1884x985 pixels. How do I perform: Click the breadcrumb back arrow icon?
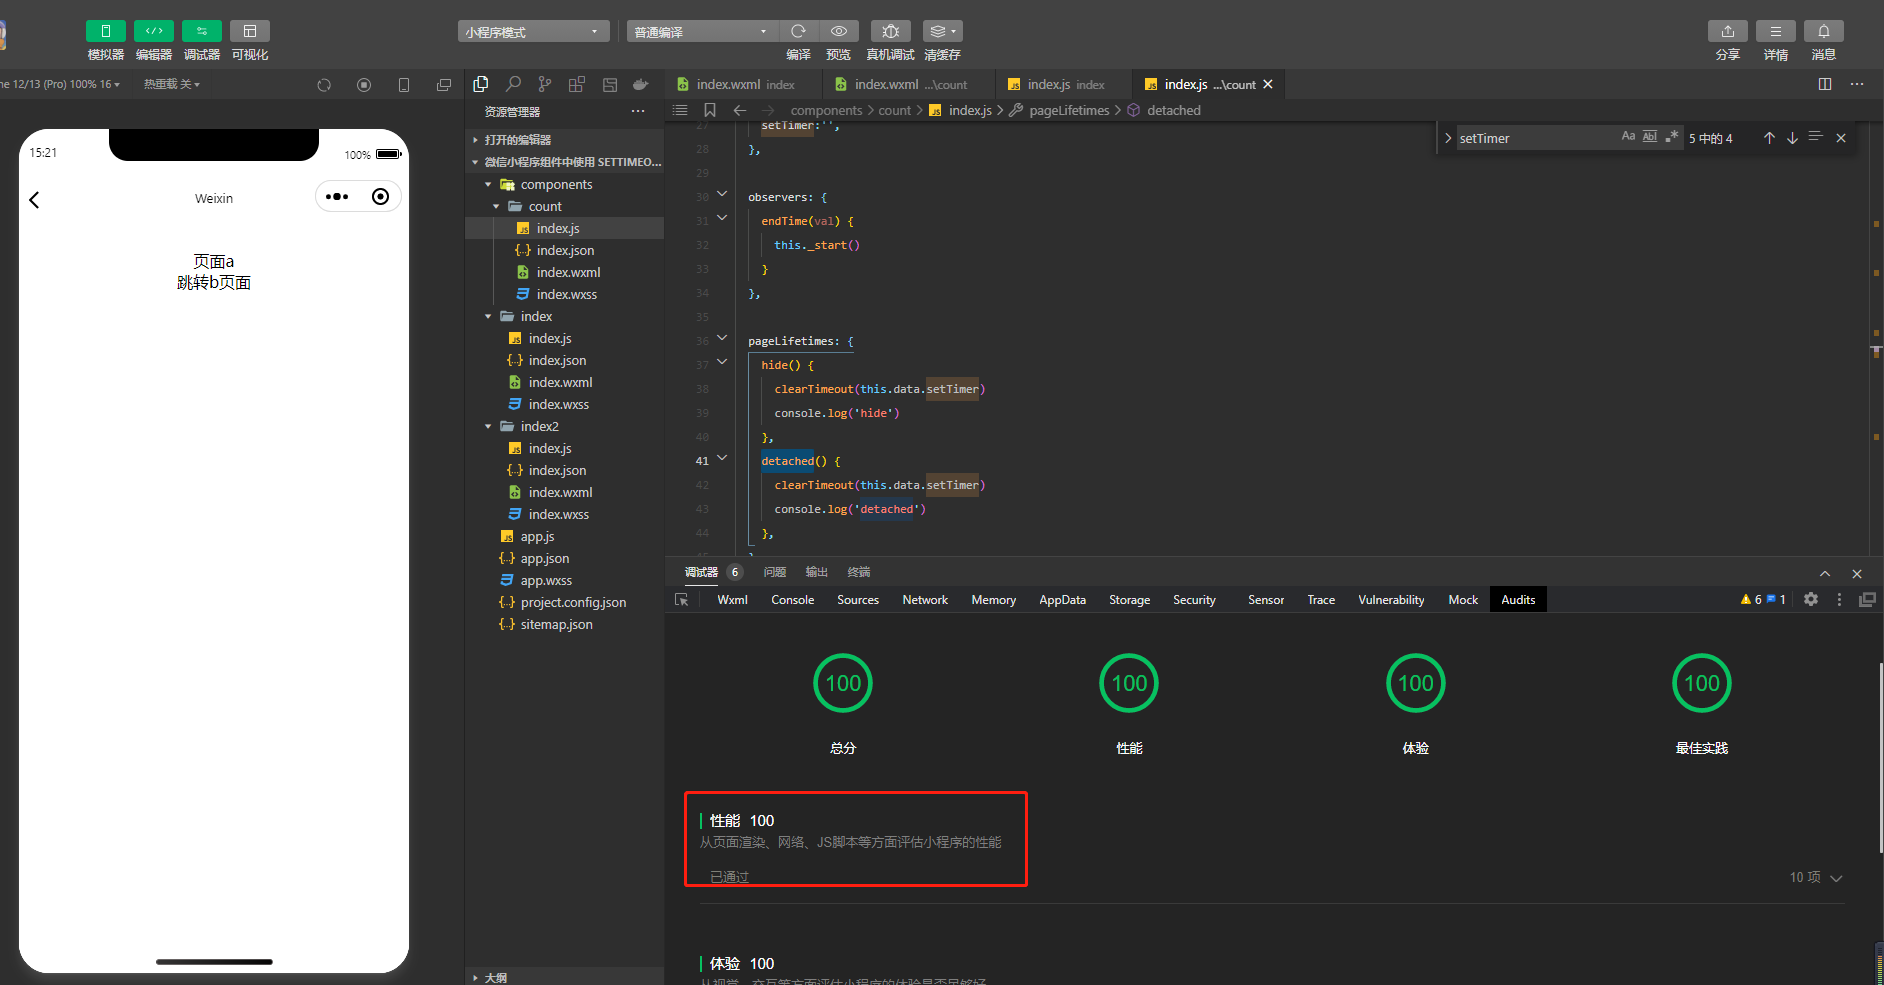740,110
